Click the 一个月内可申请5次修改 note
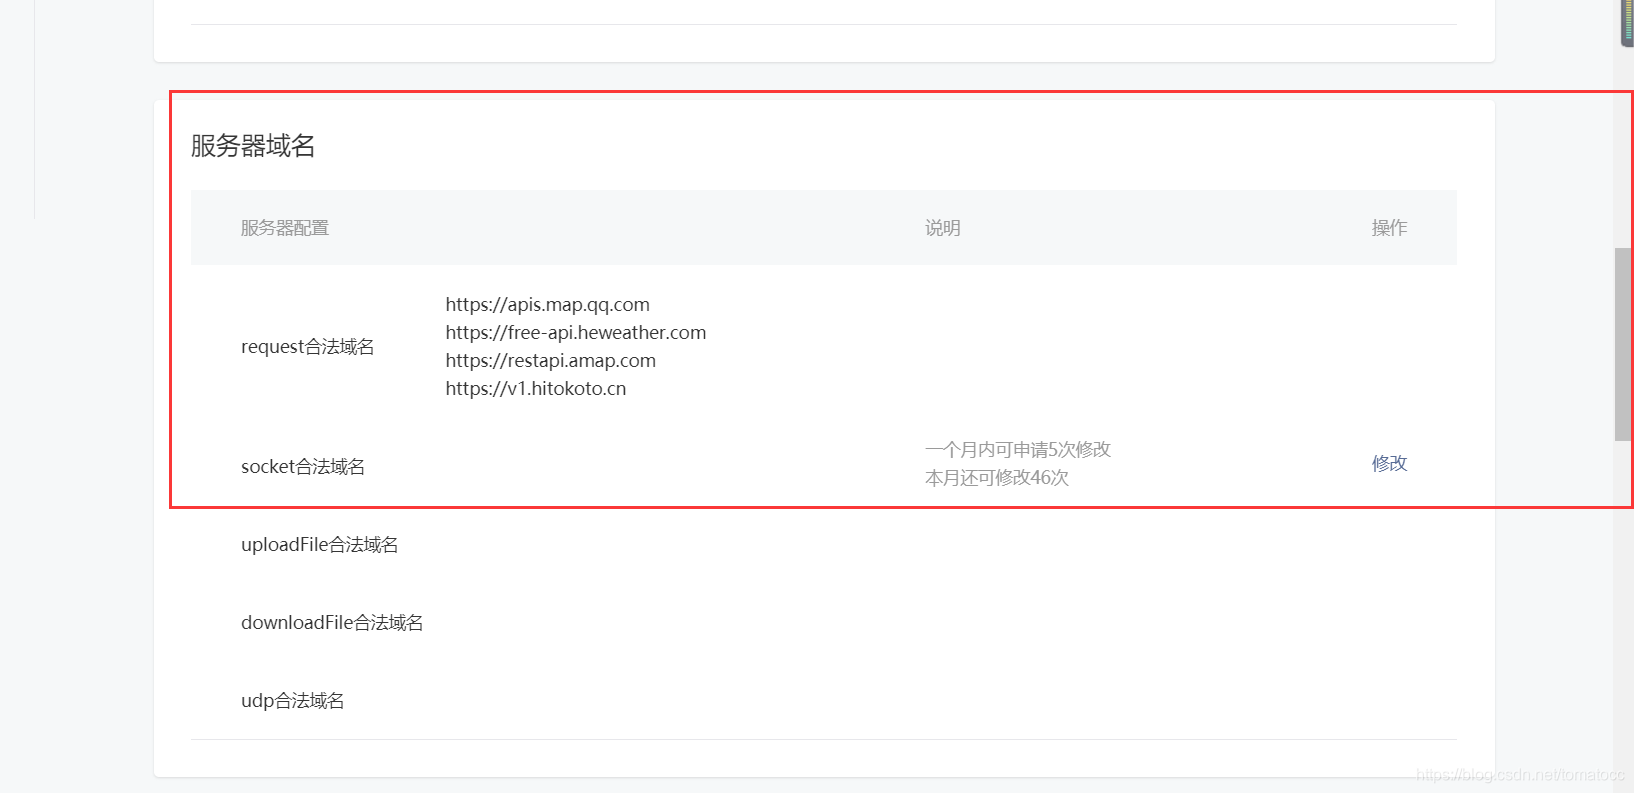The image size is (1634, 793). click(1018, 449)
